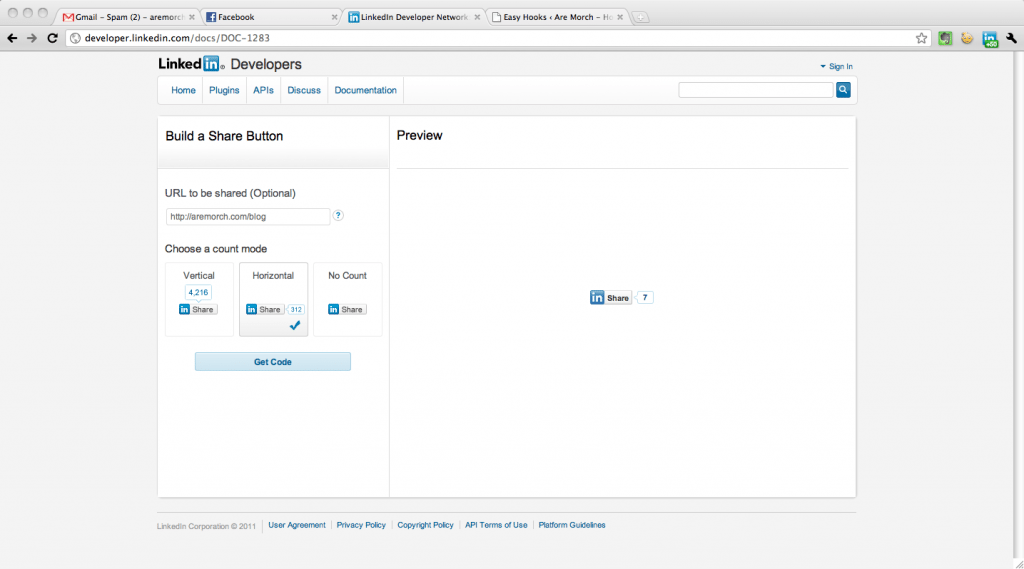The width and height of the screenshot is (1024, 569).
Task: Click the site search input field
Action: (x=756, y=90)
